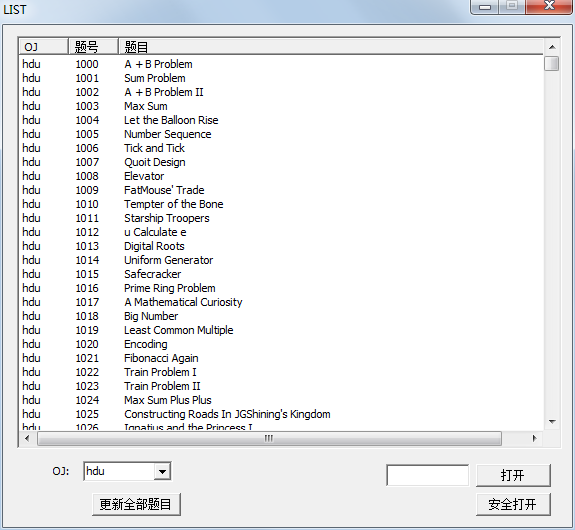Select the row 'Least Common Multiple'
Image resolution: width=575 pixels, height=530 pixels.
pos(281,330)
